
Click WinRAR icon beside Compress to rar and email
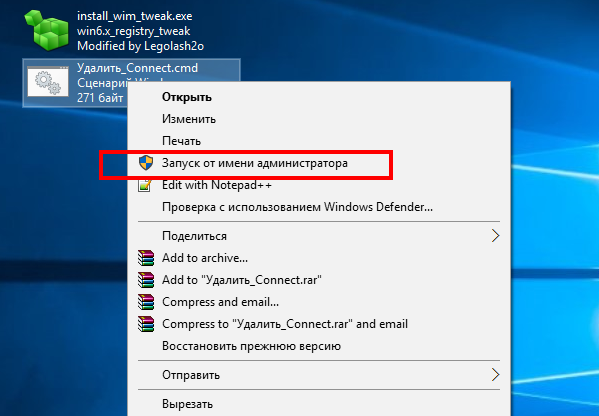pyautogui.click(x=146, y=324)
